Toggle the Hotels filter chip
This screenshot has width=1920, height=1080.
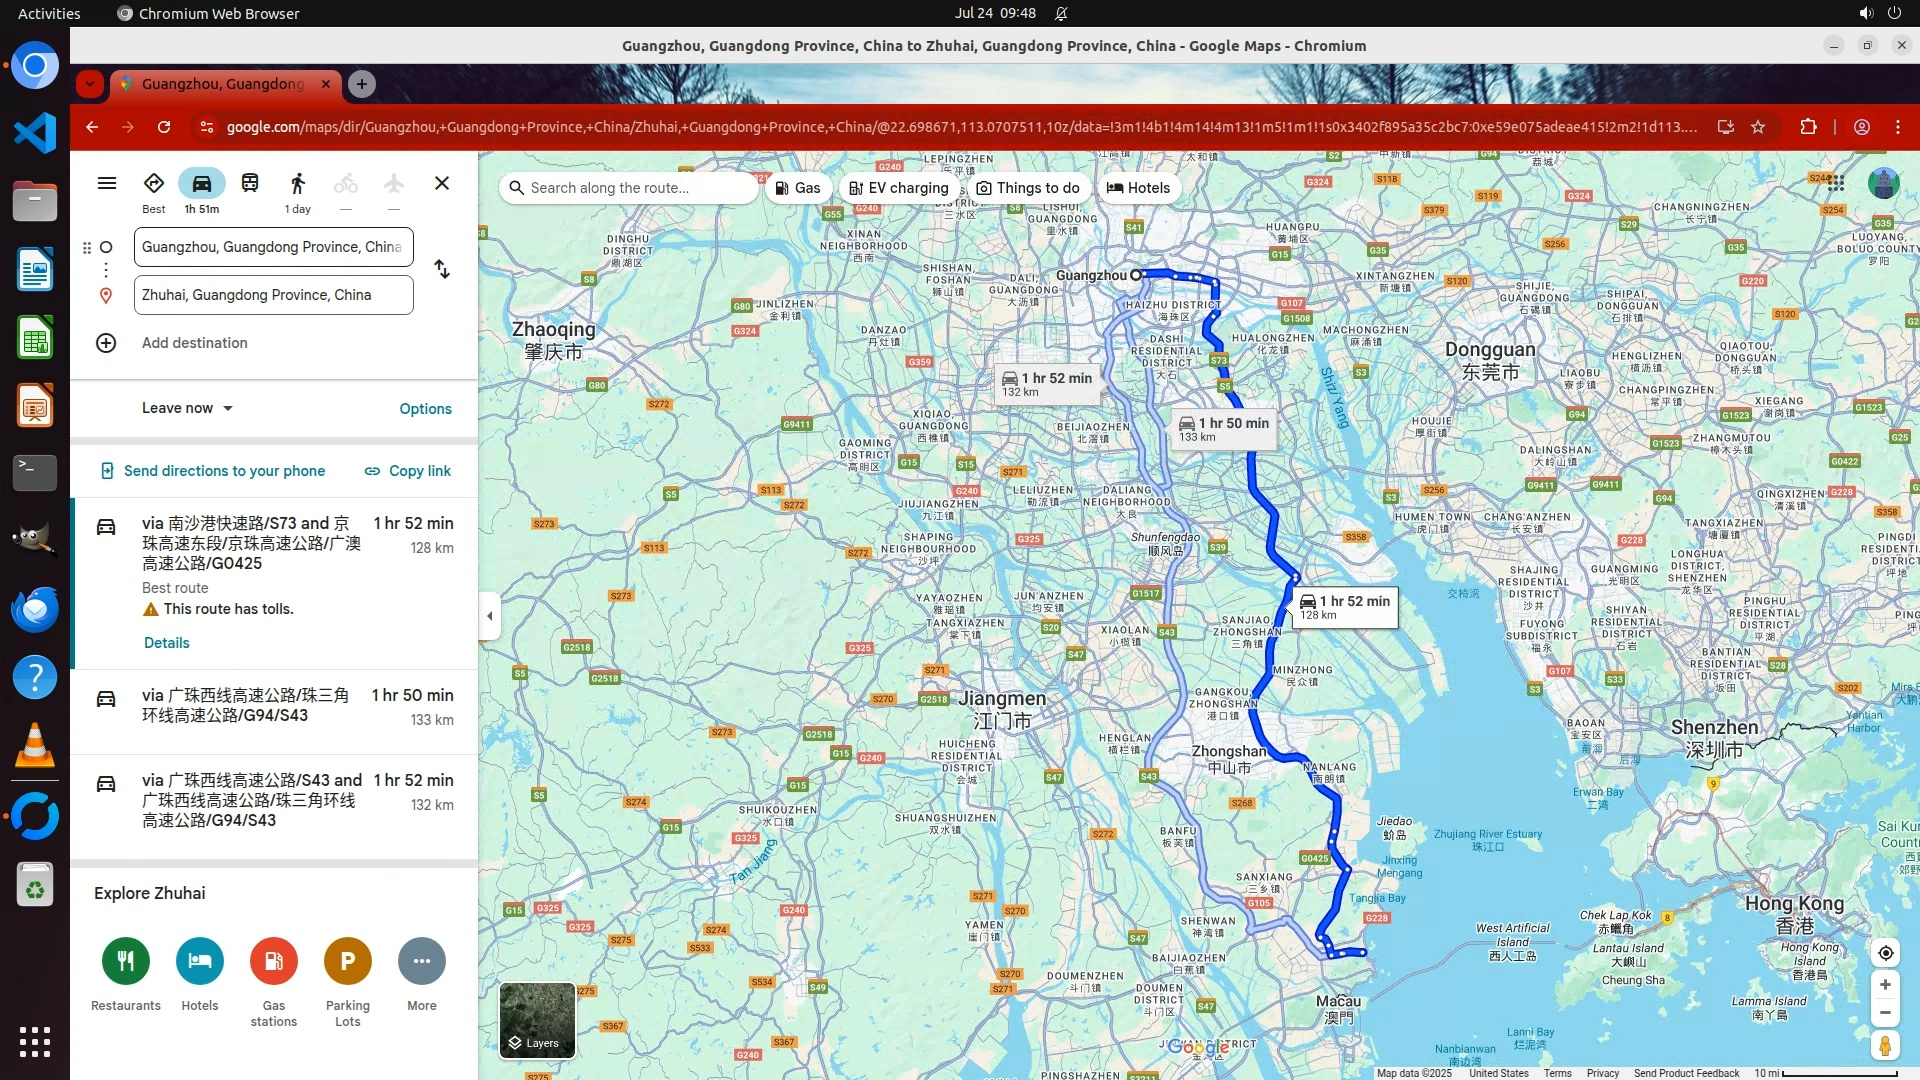[1138, 188]
